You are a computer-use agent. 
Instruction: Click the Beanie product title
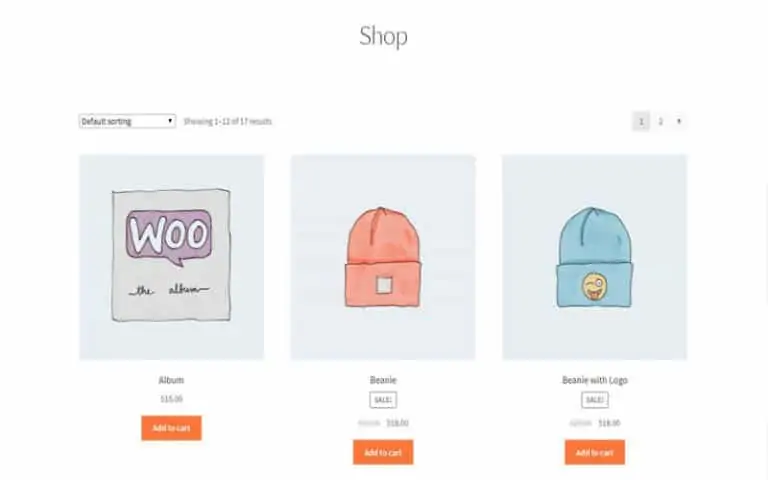[x=383, y=380]
